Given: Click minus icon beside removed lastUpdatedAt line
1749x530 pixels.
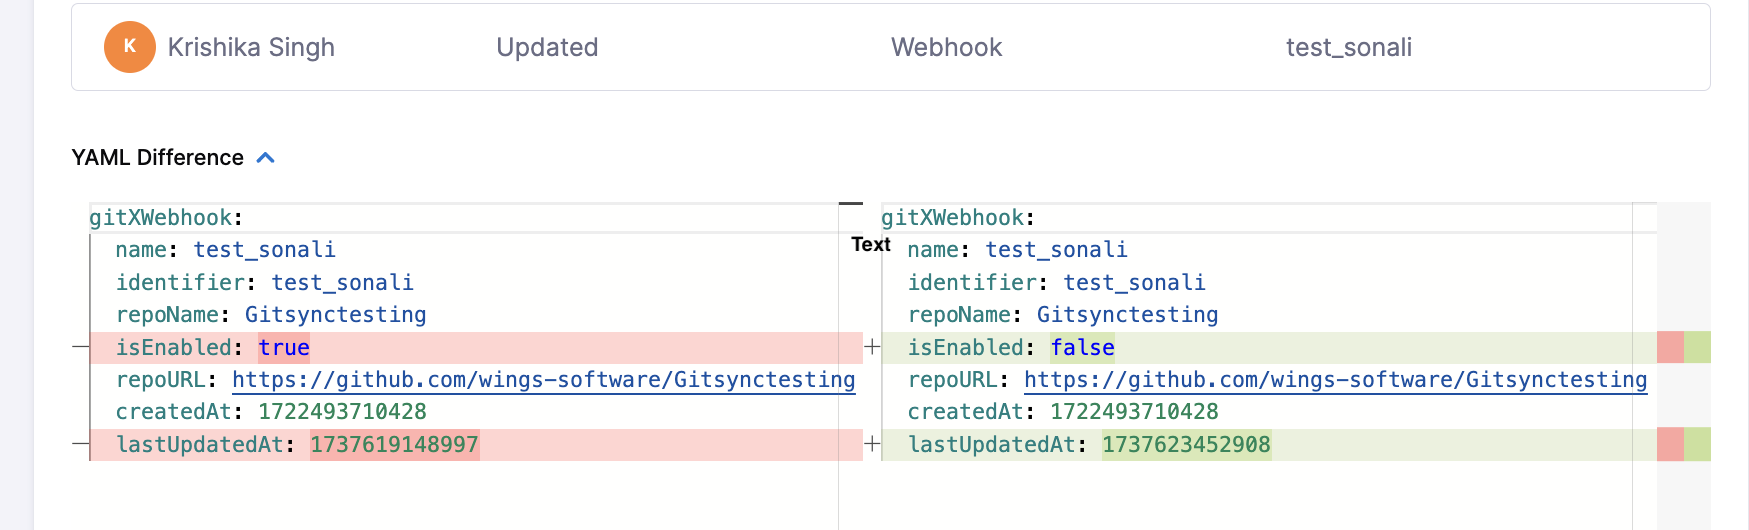Looking at the screenshot, I should coord(81,444).
